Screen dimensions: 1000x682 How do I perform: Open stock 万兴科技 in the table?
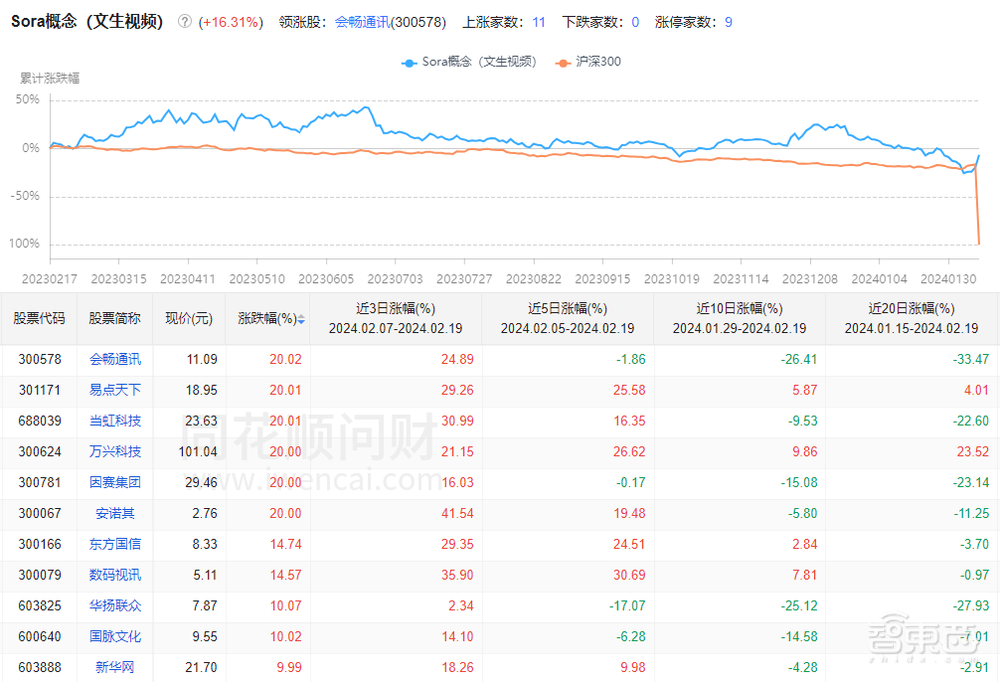click(x=115, y=451)
